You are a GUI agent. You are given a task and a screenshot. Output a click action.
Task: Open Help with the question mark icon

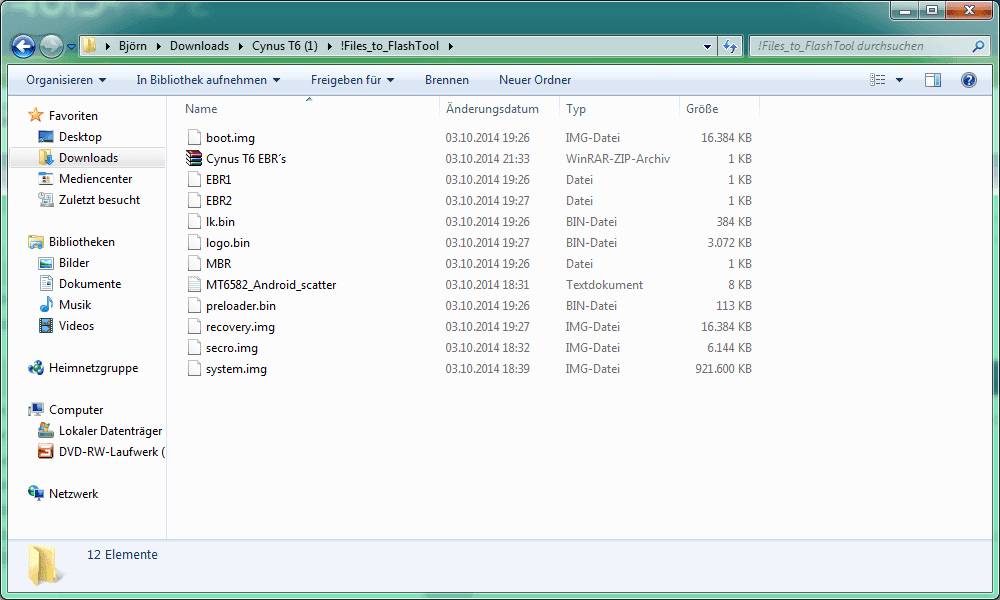pos(969,80)
